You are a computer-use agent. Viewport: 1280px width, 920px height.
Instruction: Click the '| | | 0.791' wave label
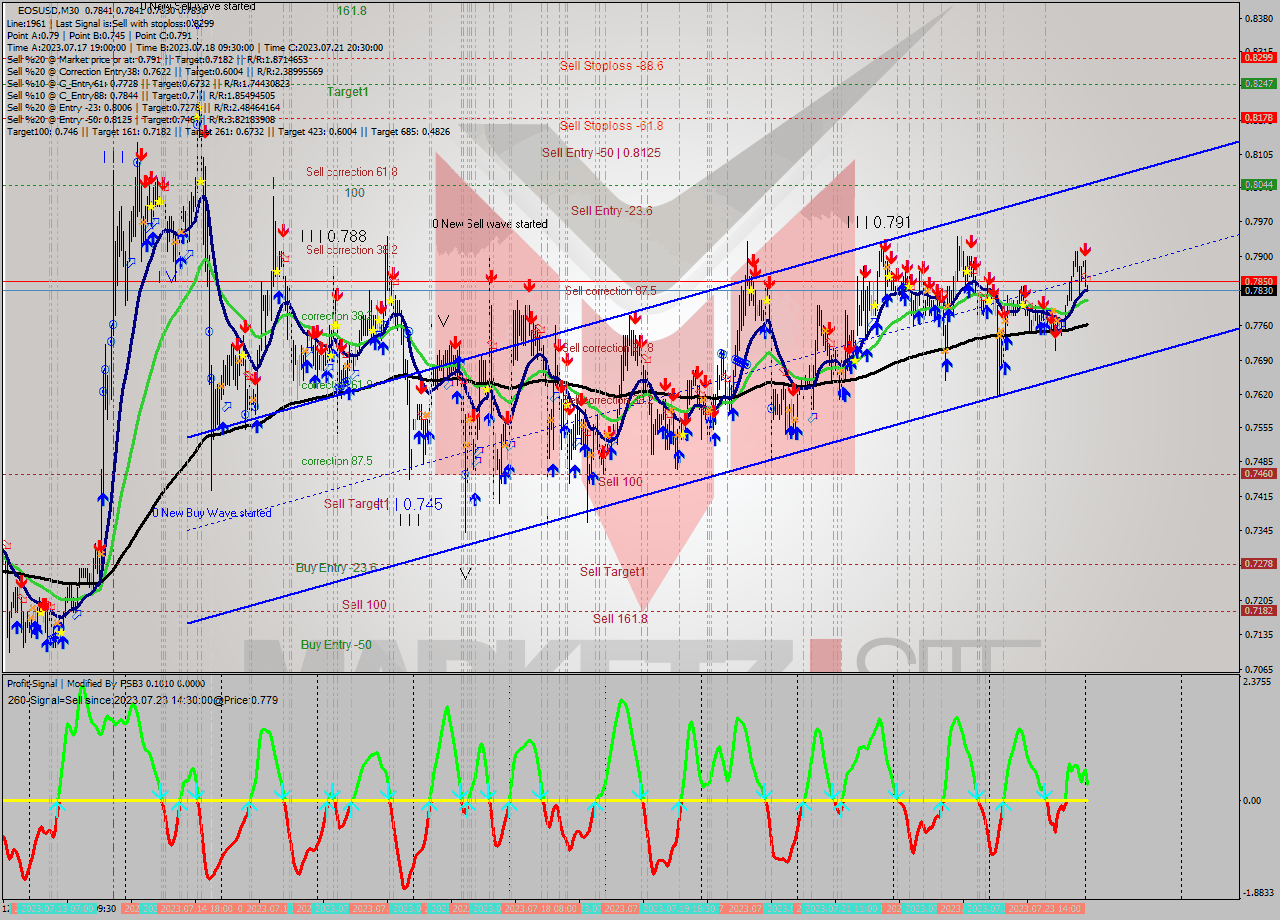click(878, 222)
